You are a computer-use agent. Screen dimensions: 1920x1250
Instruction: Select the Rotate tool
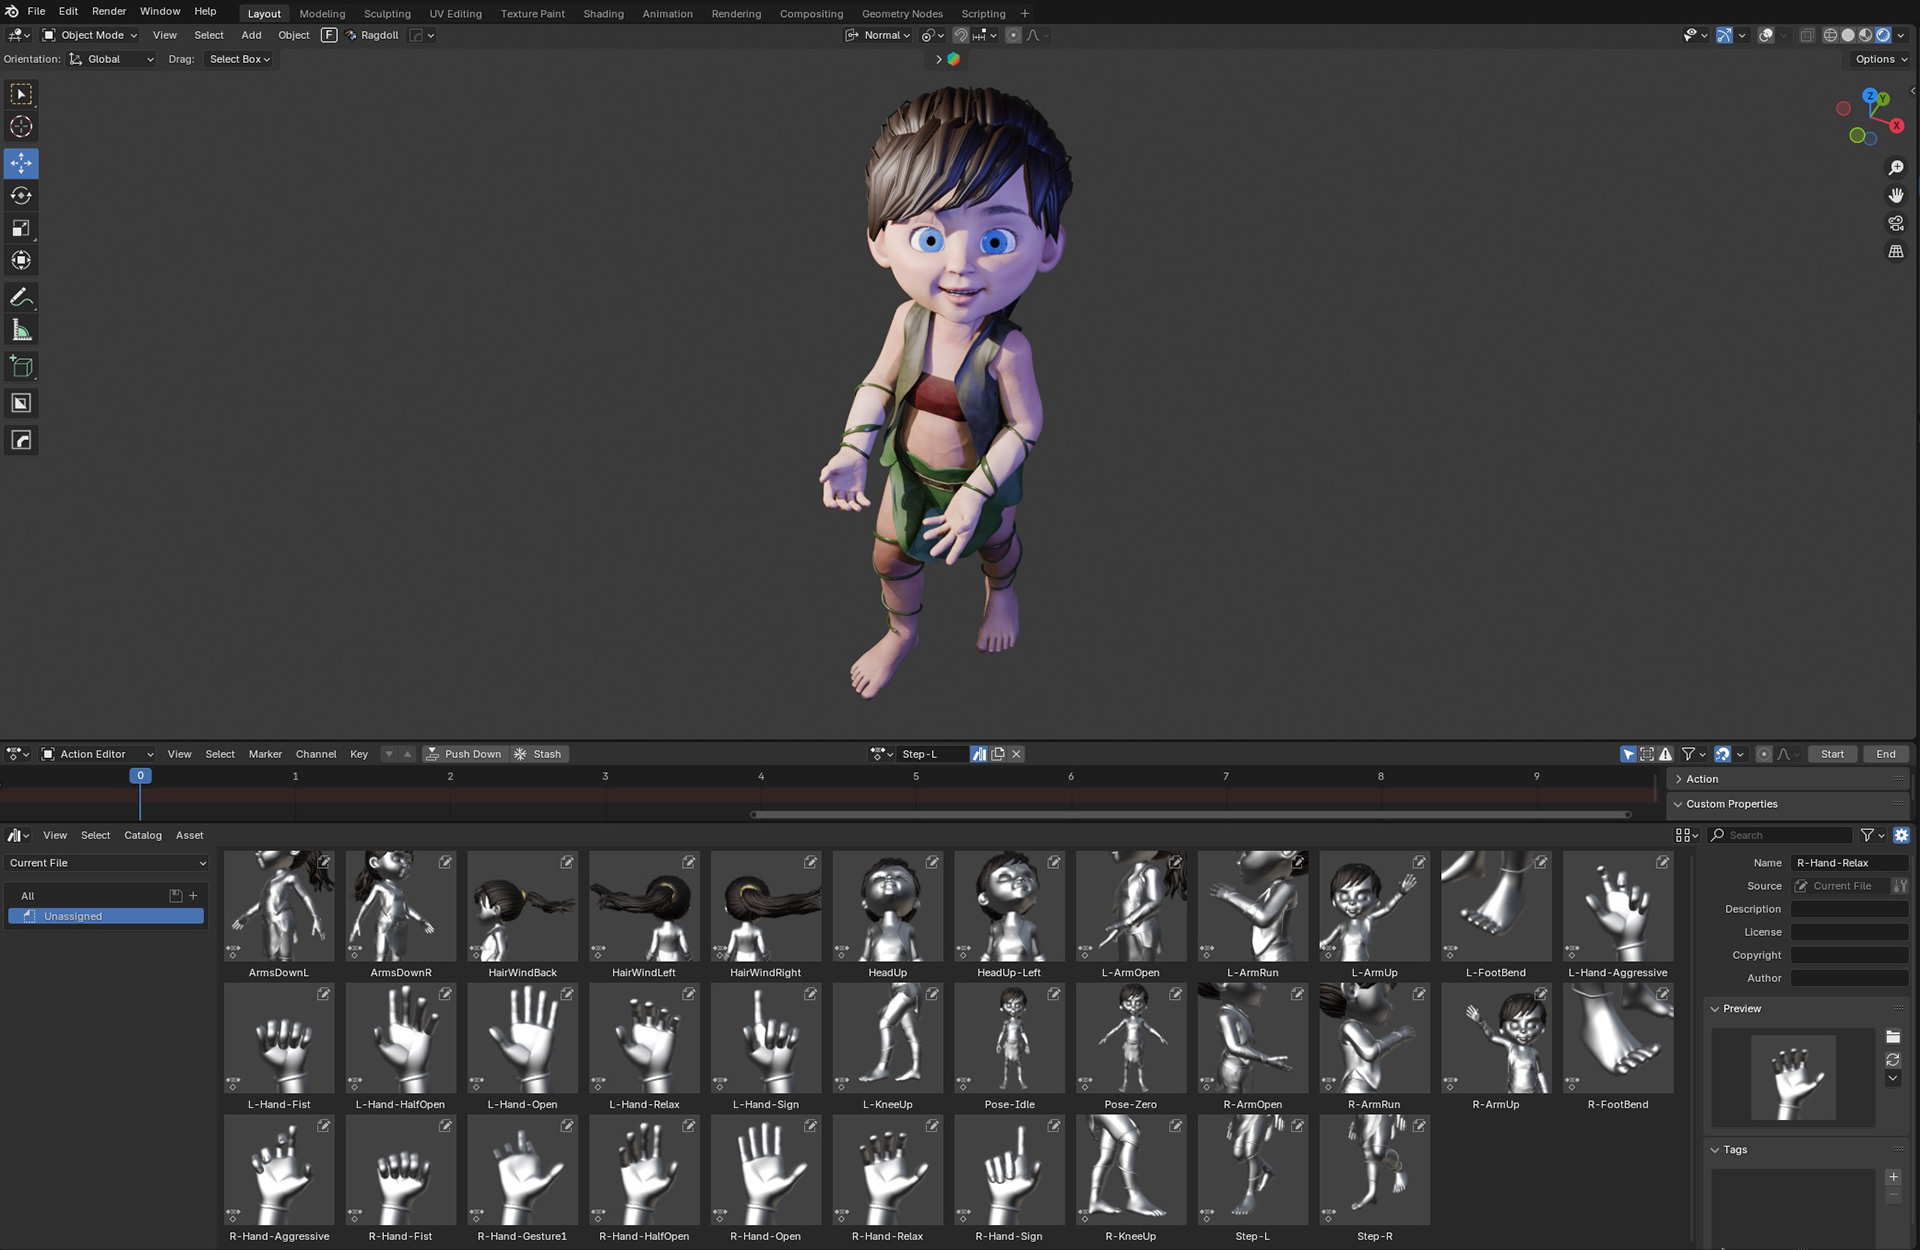20,196
